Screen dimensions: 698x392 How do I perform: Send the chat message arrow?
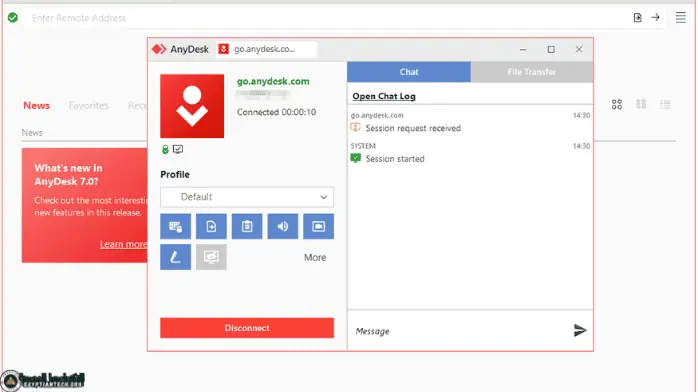580,331
